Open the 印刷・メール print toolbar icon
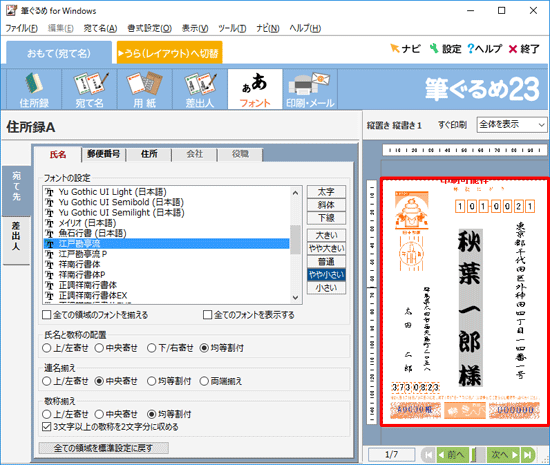 [310, 89]
